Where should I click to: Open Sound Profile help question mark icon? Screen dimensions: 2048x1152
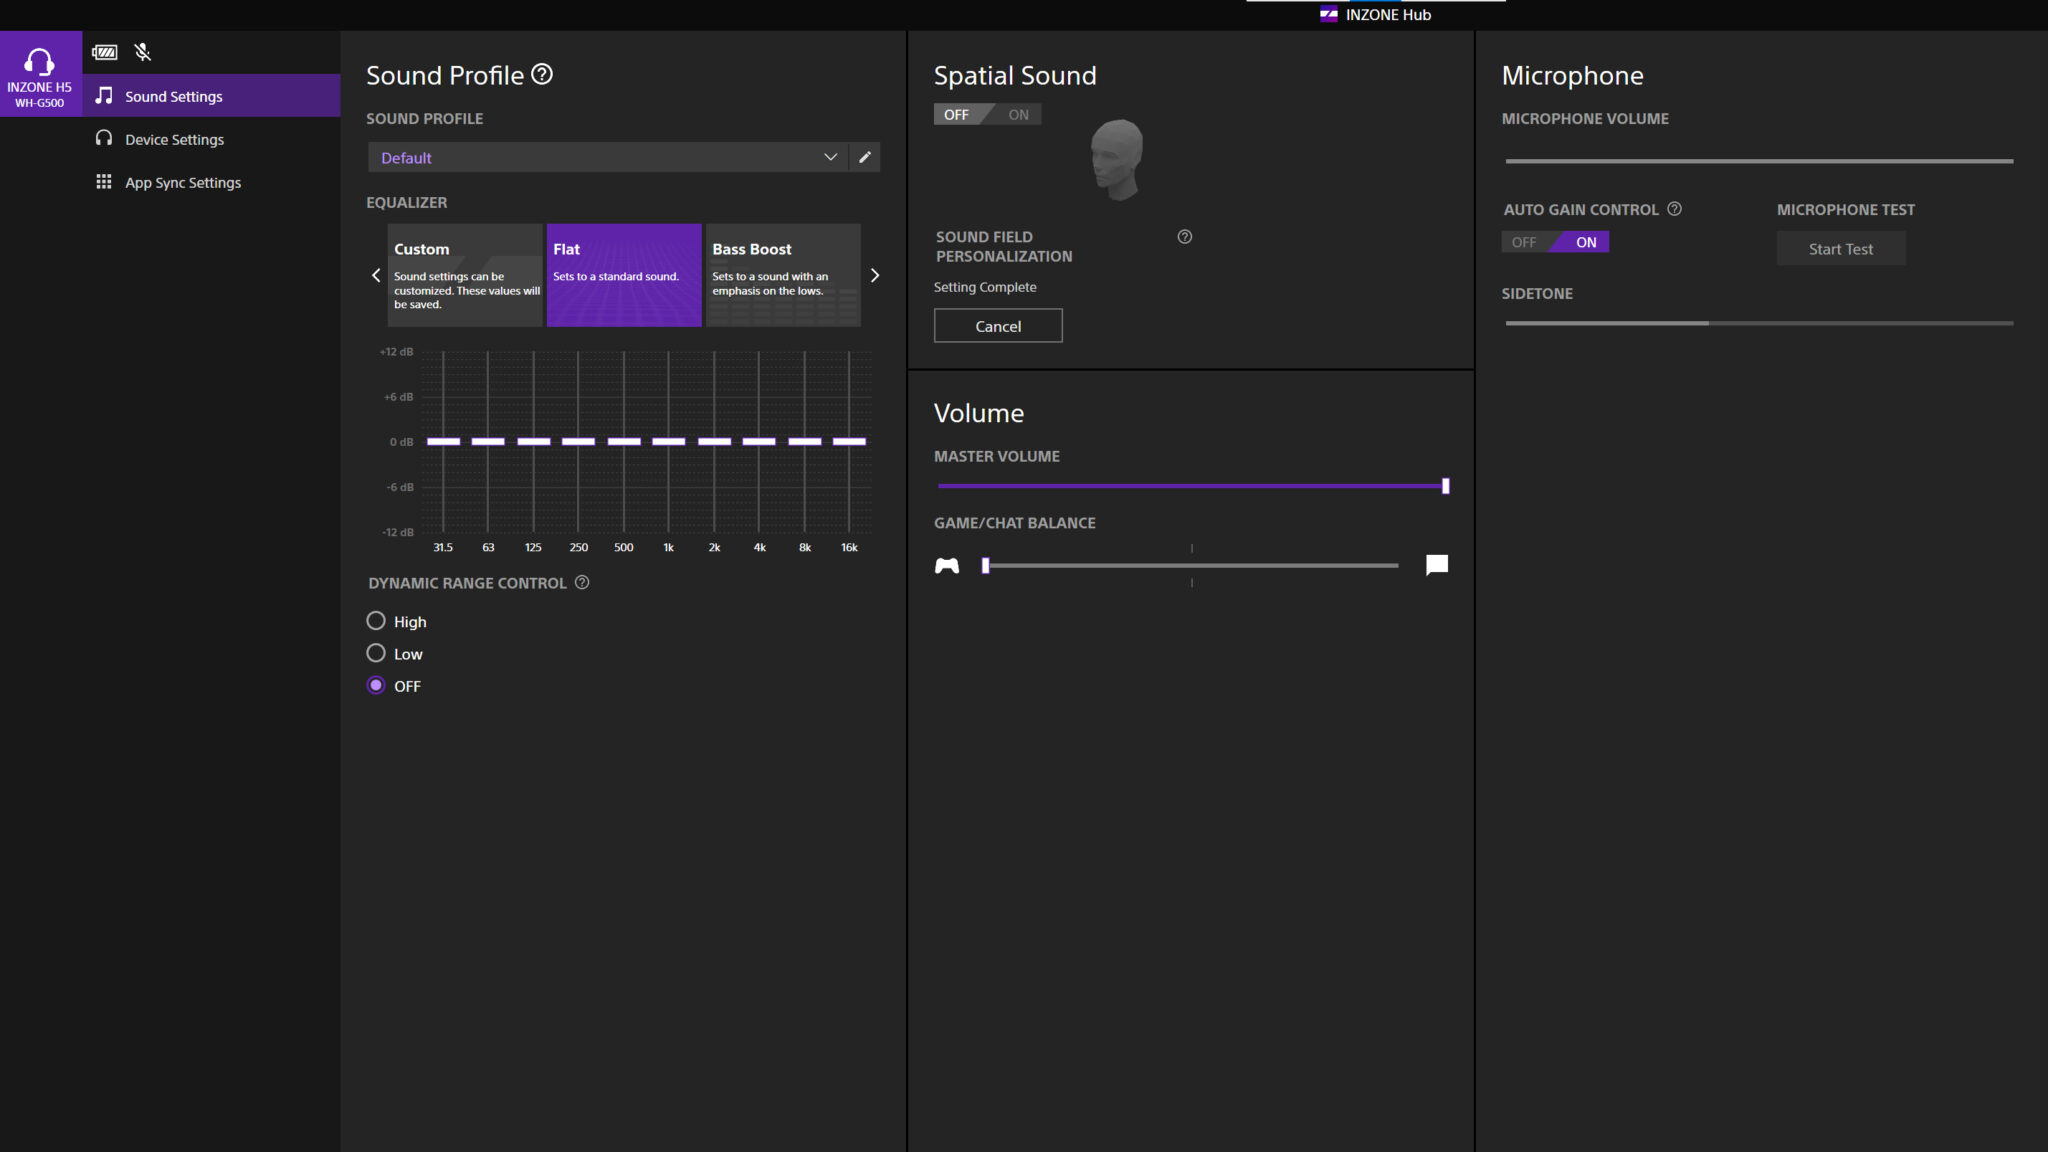(x=542, y=75)
